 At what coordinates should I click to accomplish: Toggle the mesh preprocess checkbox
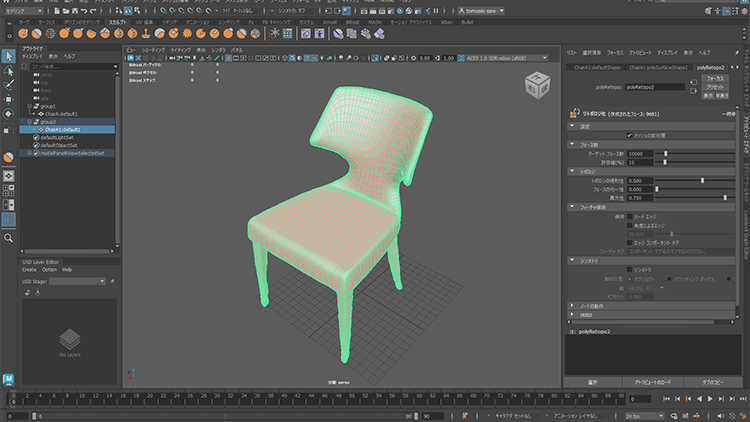(629, 135)
